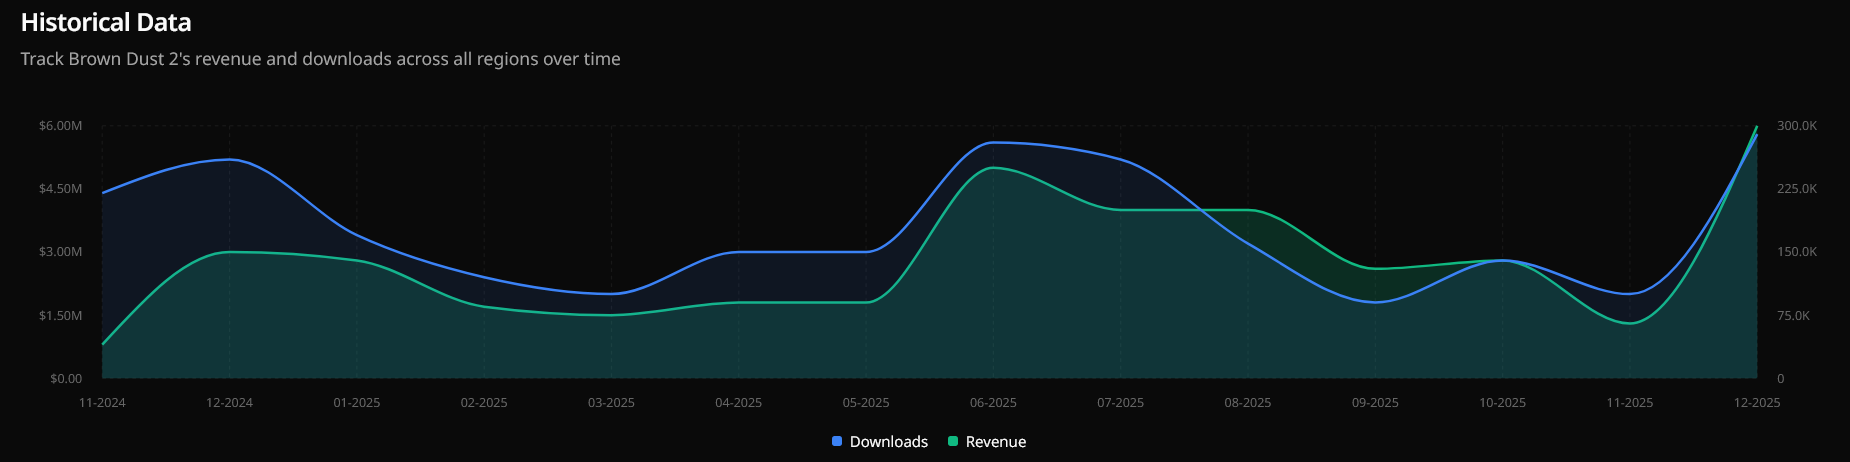Select the 06-2025 x-axis label
This screenshot has height=462, width=1850.
point(993,403)
